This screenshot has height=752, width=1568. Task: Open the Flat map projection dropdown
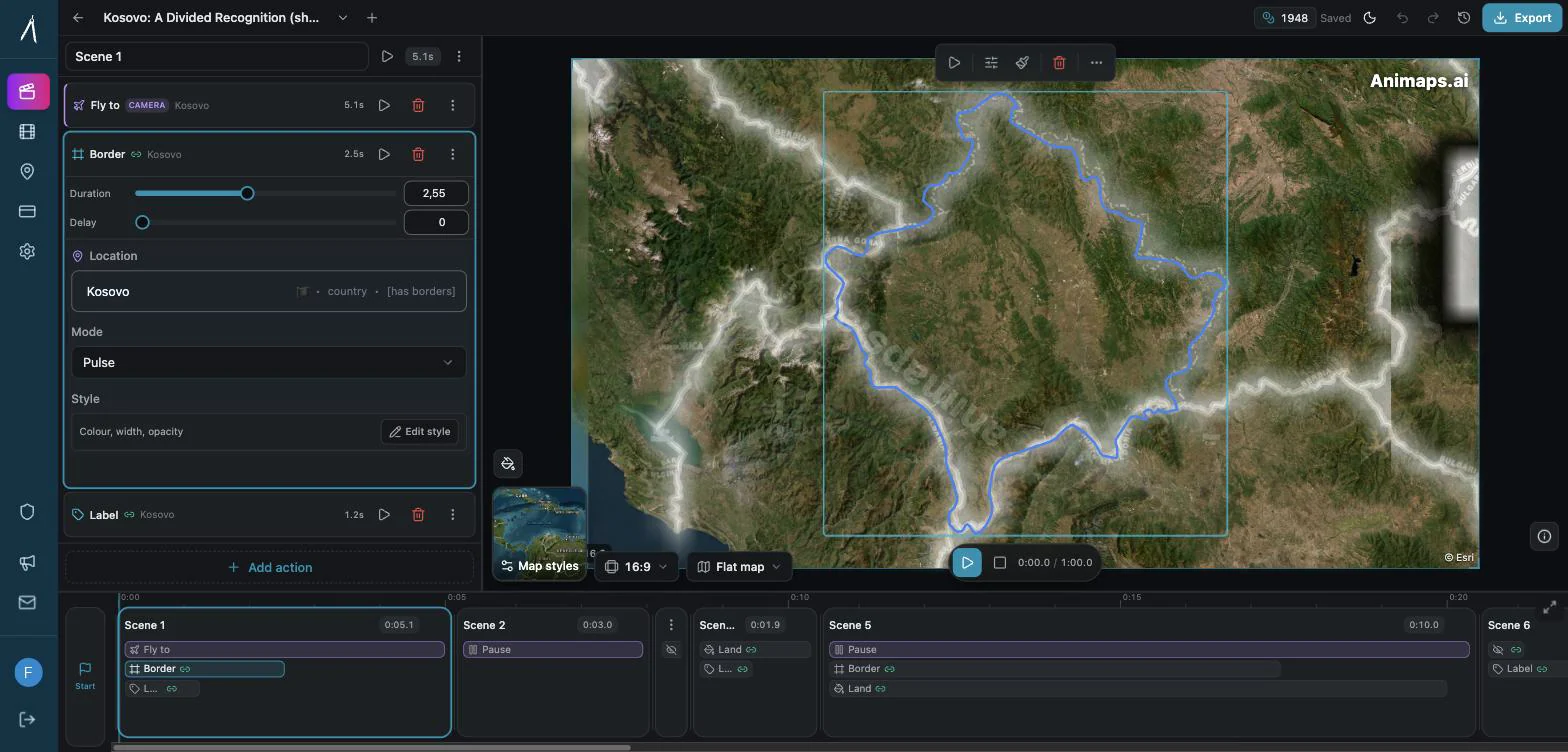738,567
